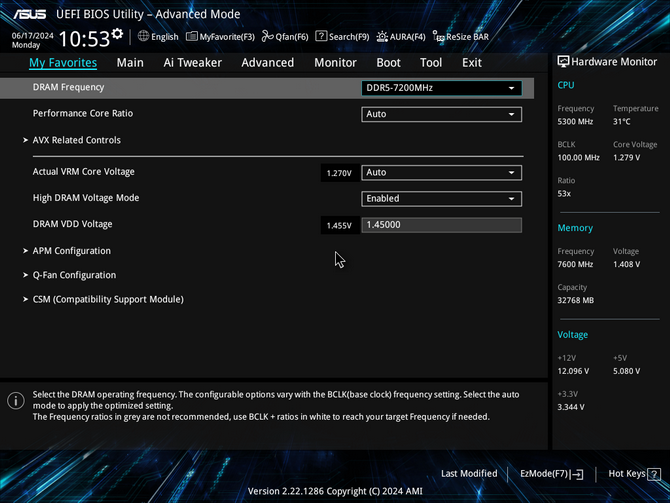Open the AURA(F4) lighting icon
The image size is (670, 503).
(382, 36)
